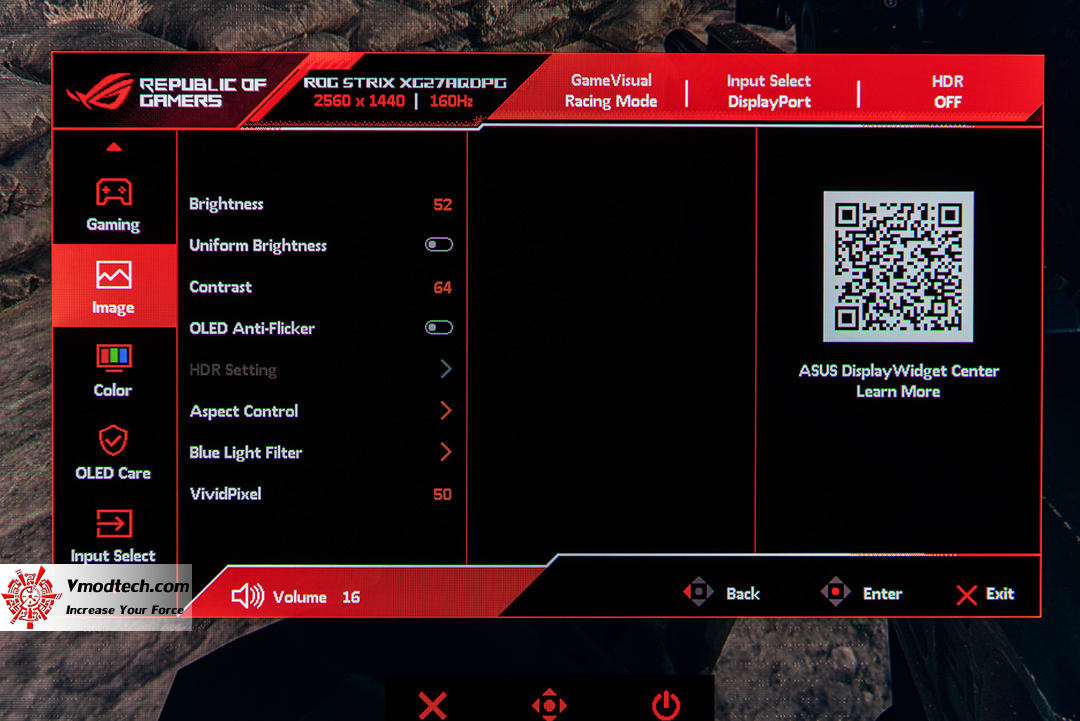This screenshot has height=721, width=1080.
Task: Select the Aspect Control label
Action: (x=244, y=411)
